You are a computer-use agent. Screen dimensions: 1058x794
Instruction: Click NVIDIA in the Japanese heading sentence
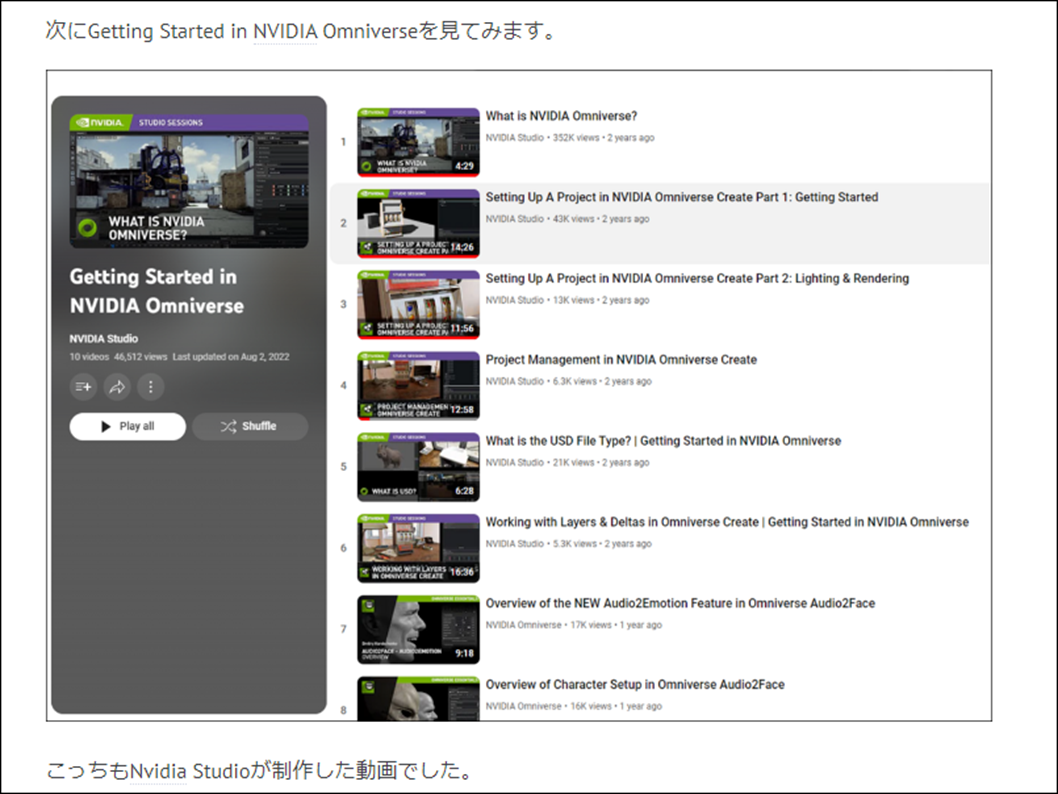(285, 31)
